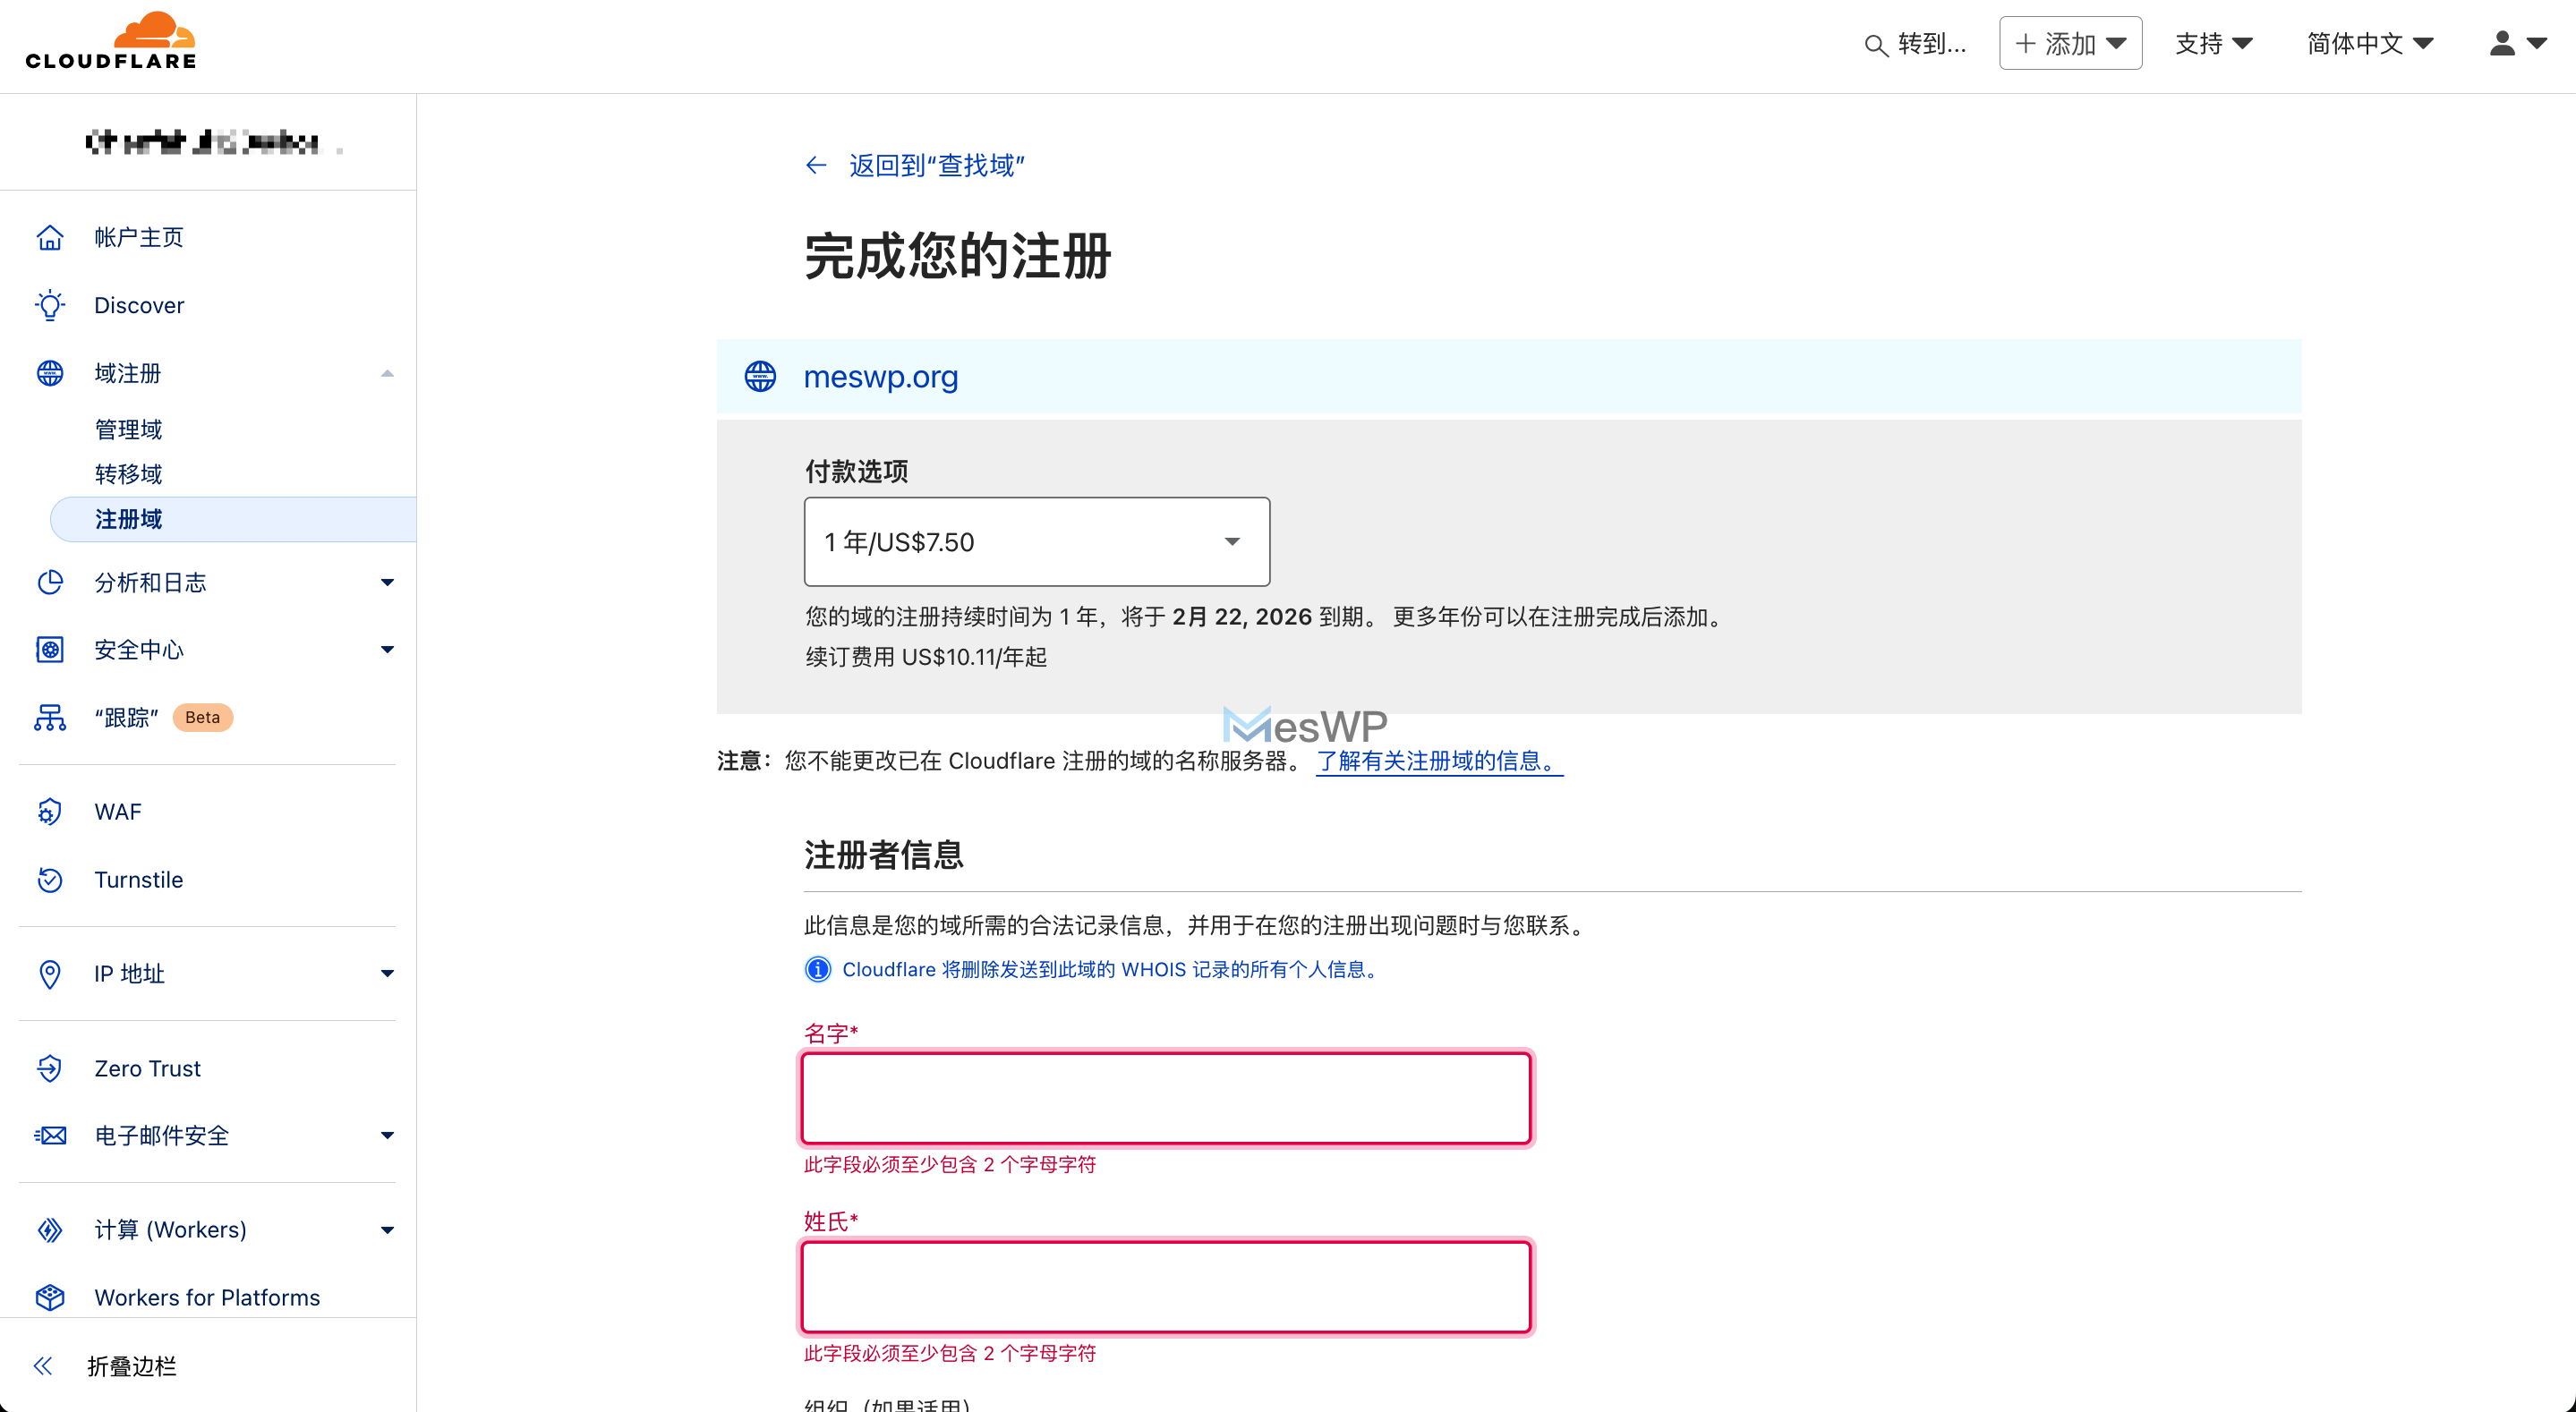
Task: Open Zero Trust from sidebar
Action: [x=148, y=1068]
